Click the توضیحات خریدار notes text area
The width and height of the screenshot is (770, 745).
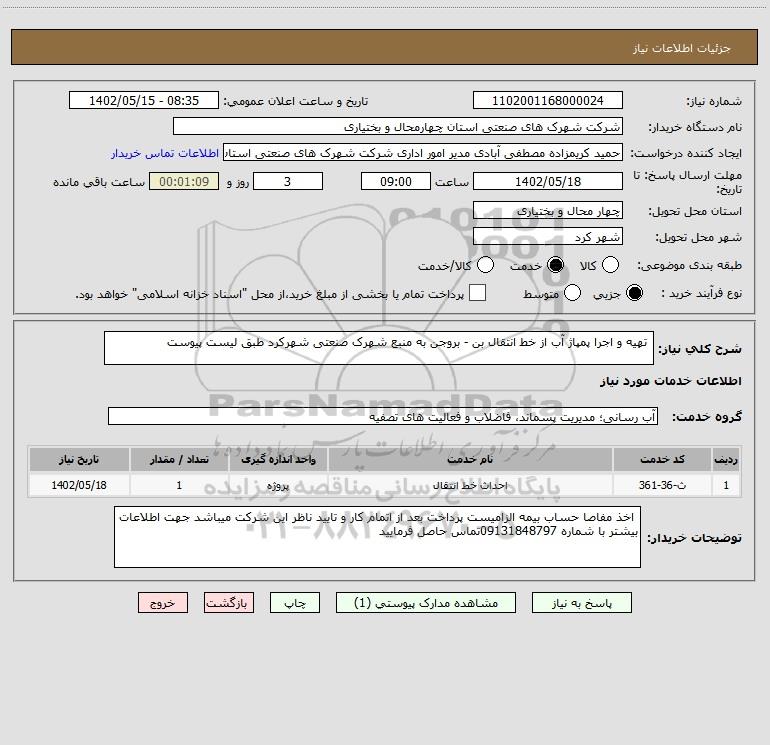[377, 537]
